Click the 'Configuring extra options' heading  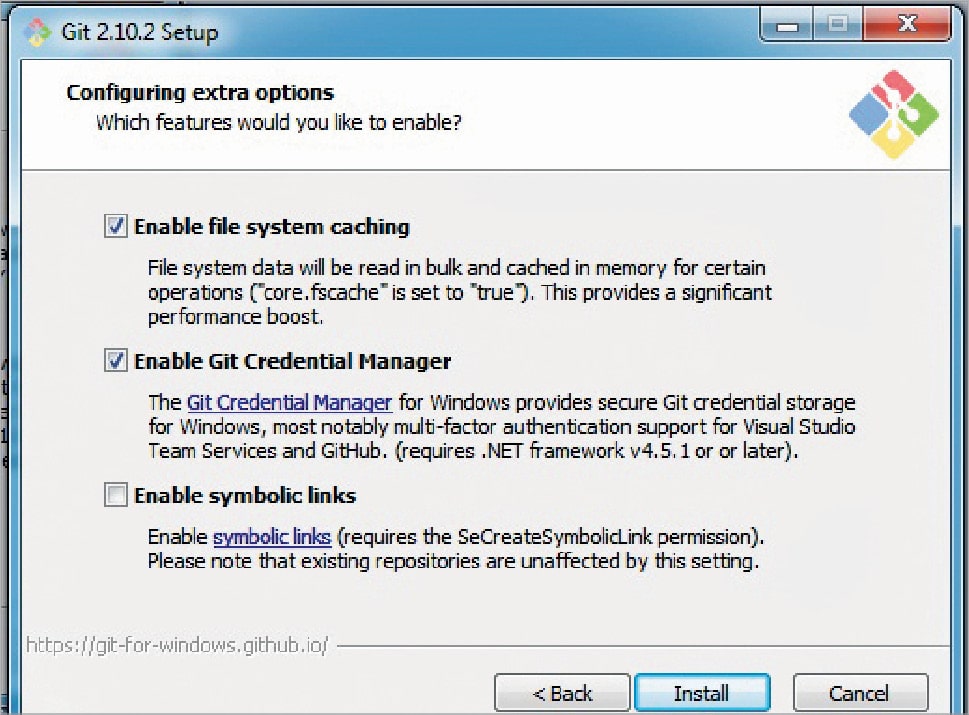(200, 93)
